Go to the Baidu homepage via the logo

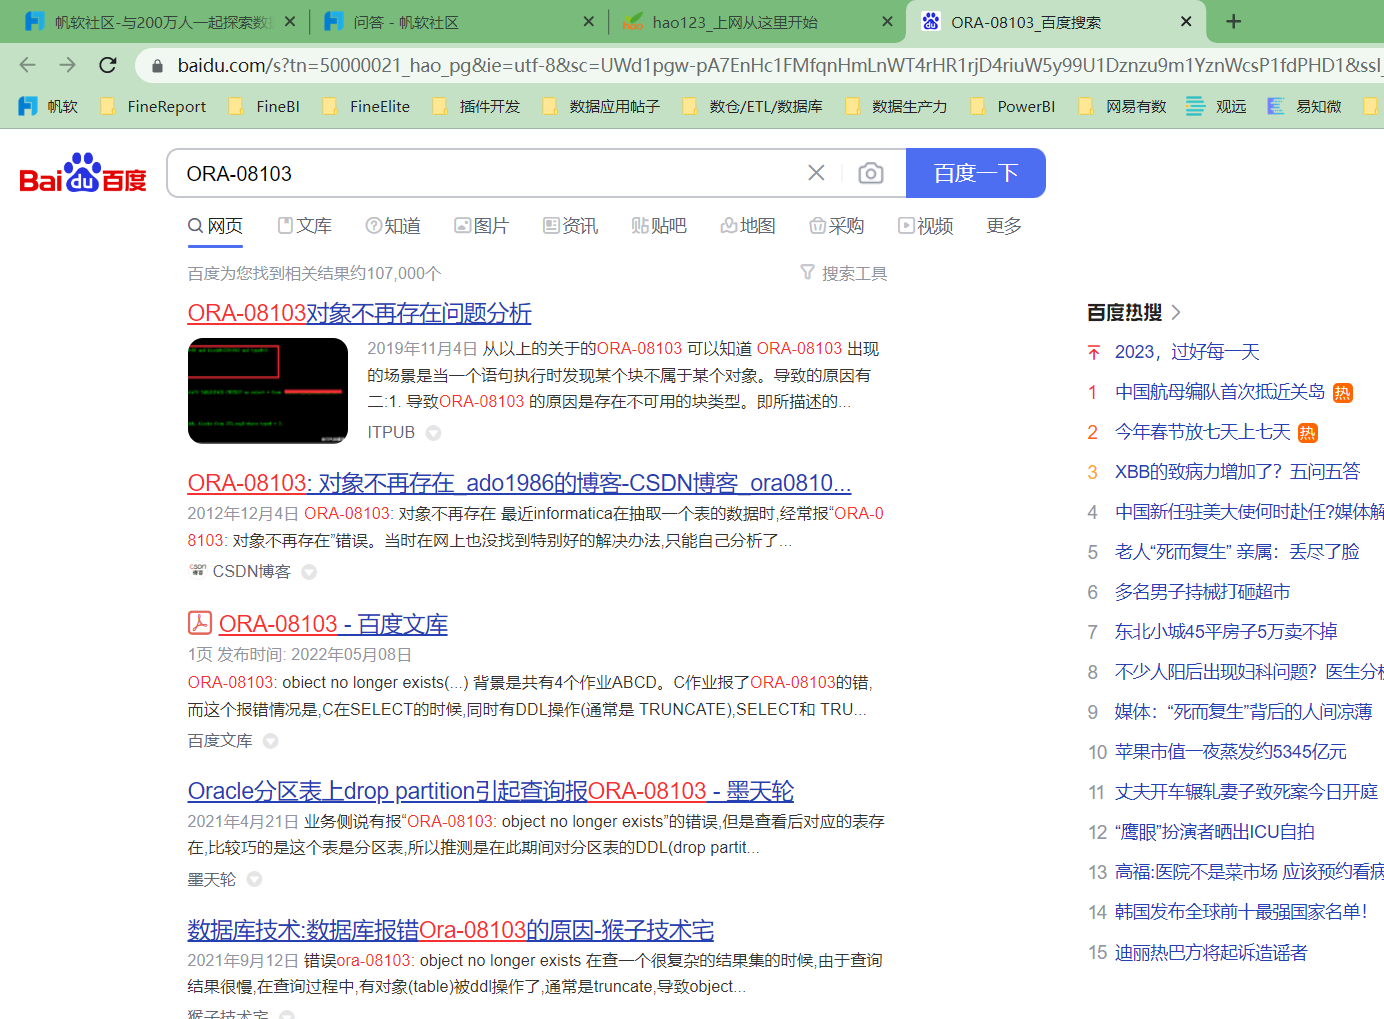[x=83, y=173]
